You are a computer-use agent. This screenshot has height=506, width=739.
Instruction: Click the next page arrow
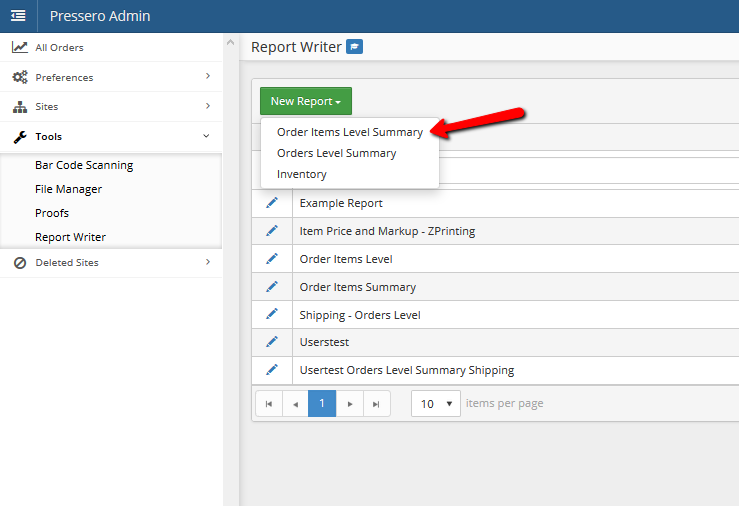350,404
